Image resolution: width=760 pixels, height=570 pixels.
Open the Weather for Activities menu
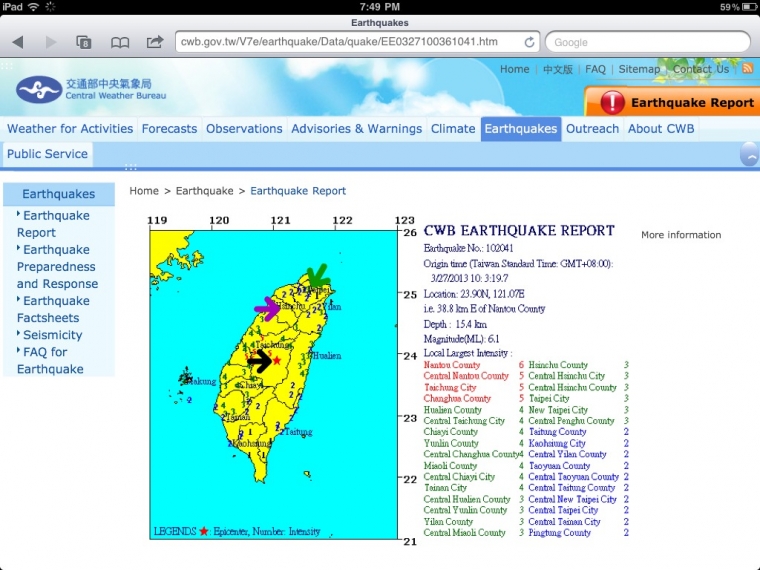(x=70, y=129)
